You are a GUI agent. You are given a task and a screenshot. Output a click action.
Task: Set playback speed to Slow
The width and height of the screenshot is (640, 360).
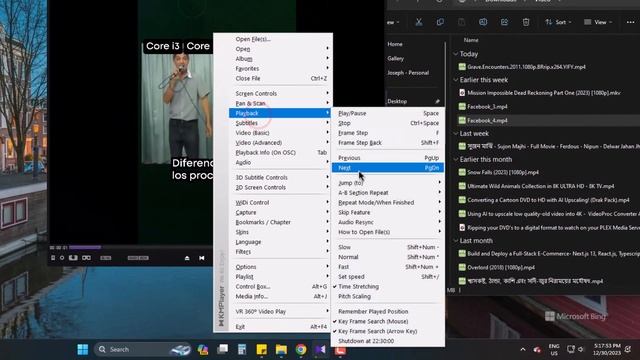(x=388, y=247)
